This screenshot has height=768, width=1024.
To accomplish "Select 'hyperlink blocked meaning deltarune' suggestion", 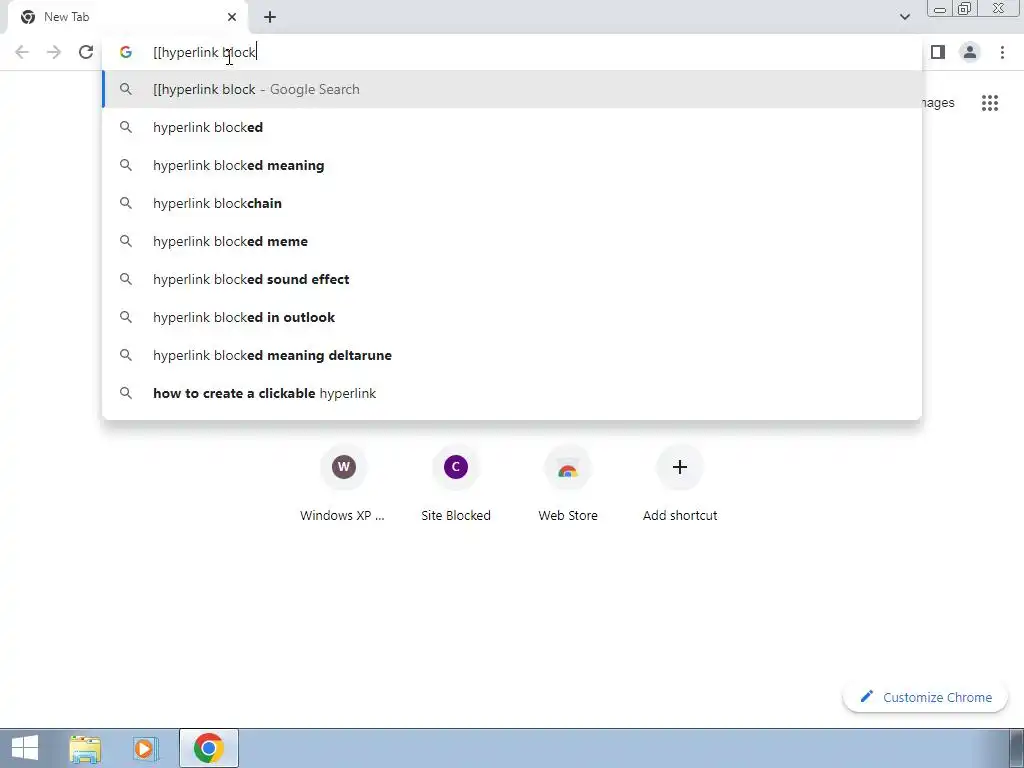I will click(512, 355).
